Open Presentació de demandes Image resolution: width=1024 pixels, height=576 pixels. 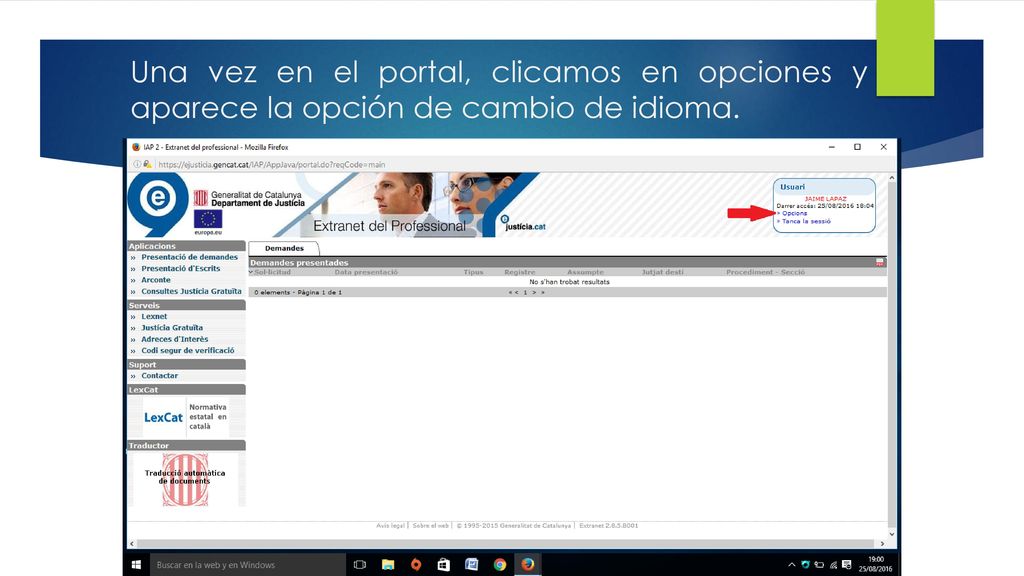189,257
